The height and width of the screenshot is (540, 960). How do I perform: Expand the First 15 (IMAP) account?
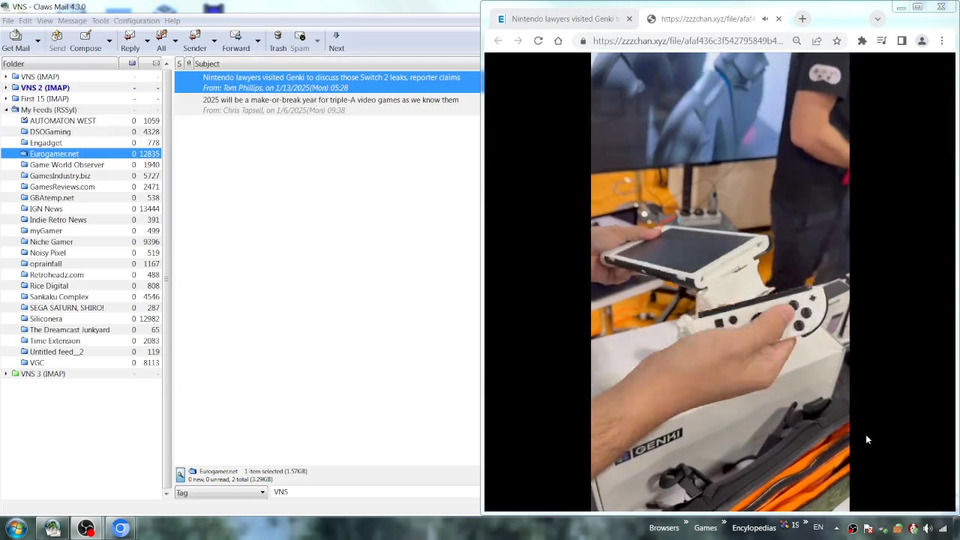coord(6,99)
